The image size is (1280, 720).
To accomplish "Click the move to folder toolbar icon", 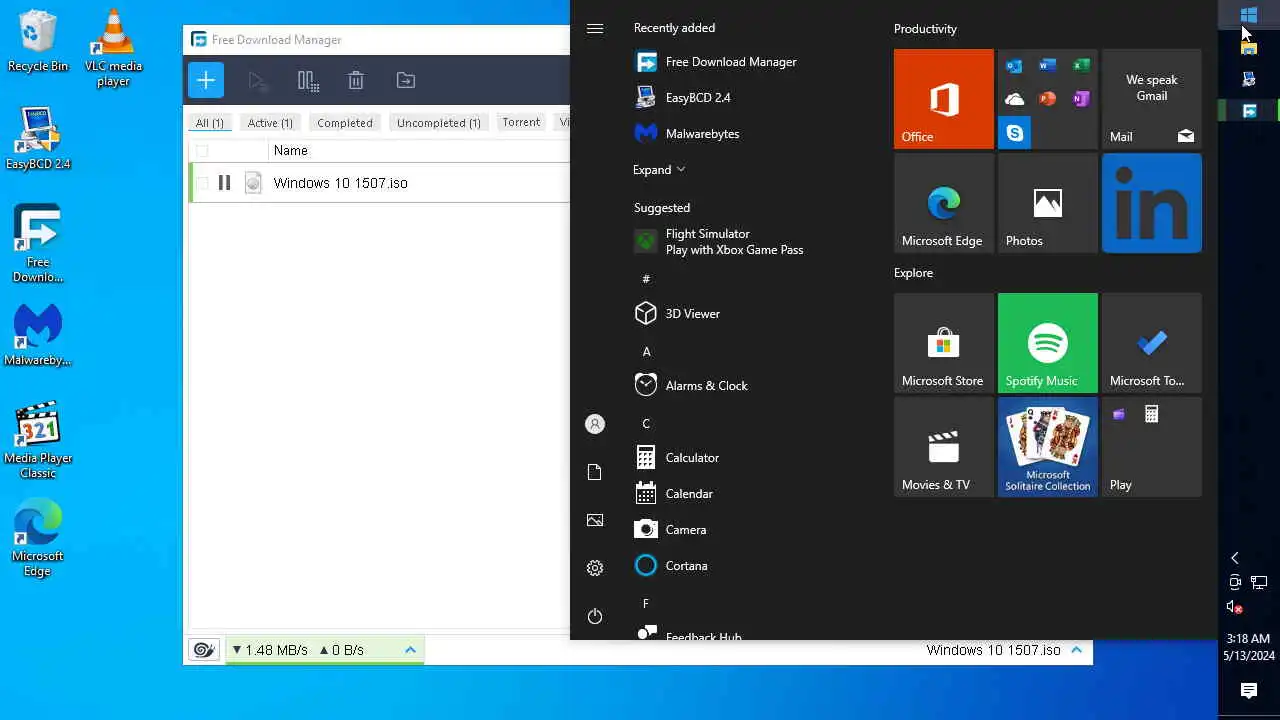I will [405, 81].
